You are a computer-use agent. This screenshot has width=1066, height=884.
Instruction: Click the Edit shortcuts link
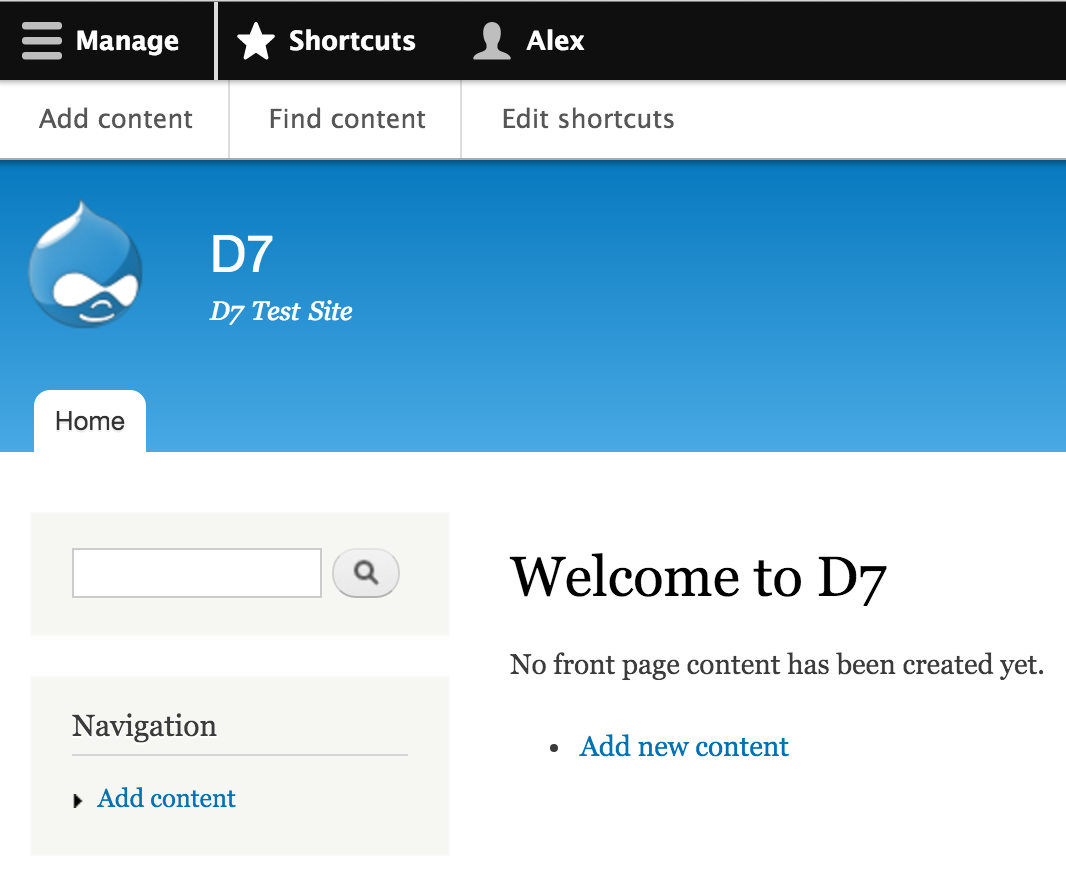coord(588,119)
